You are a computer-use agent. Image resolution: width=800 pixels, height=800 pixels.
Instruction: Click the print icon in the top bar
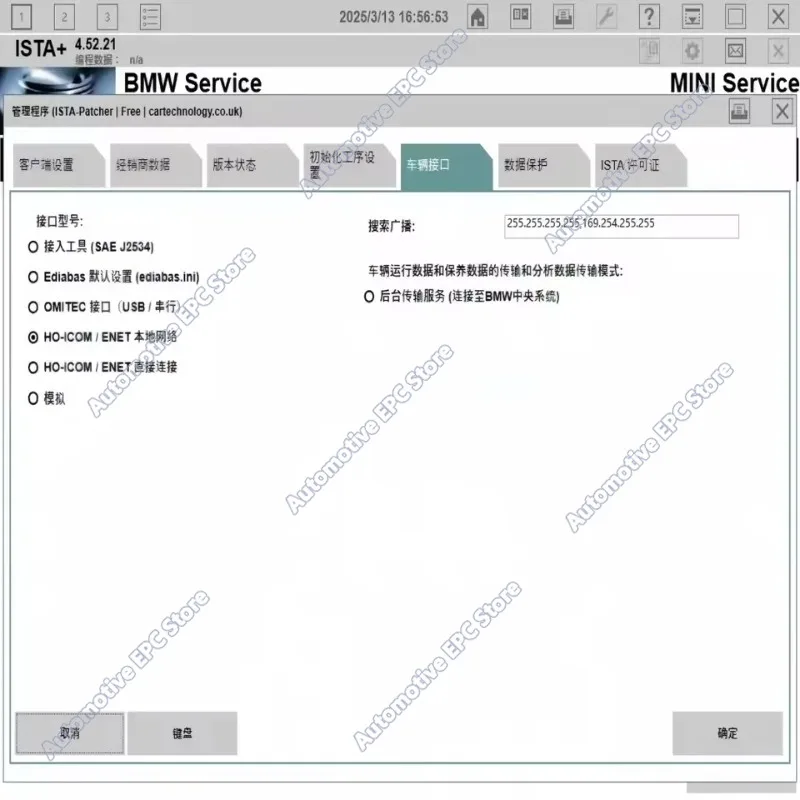563,17
